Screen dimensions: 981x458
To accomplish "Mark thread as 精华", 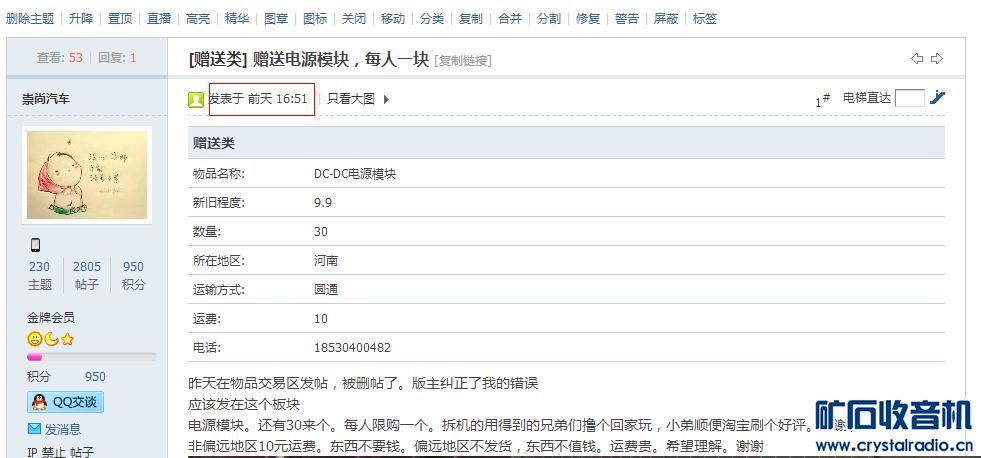I will 237,19.
